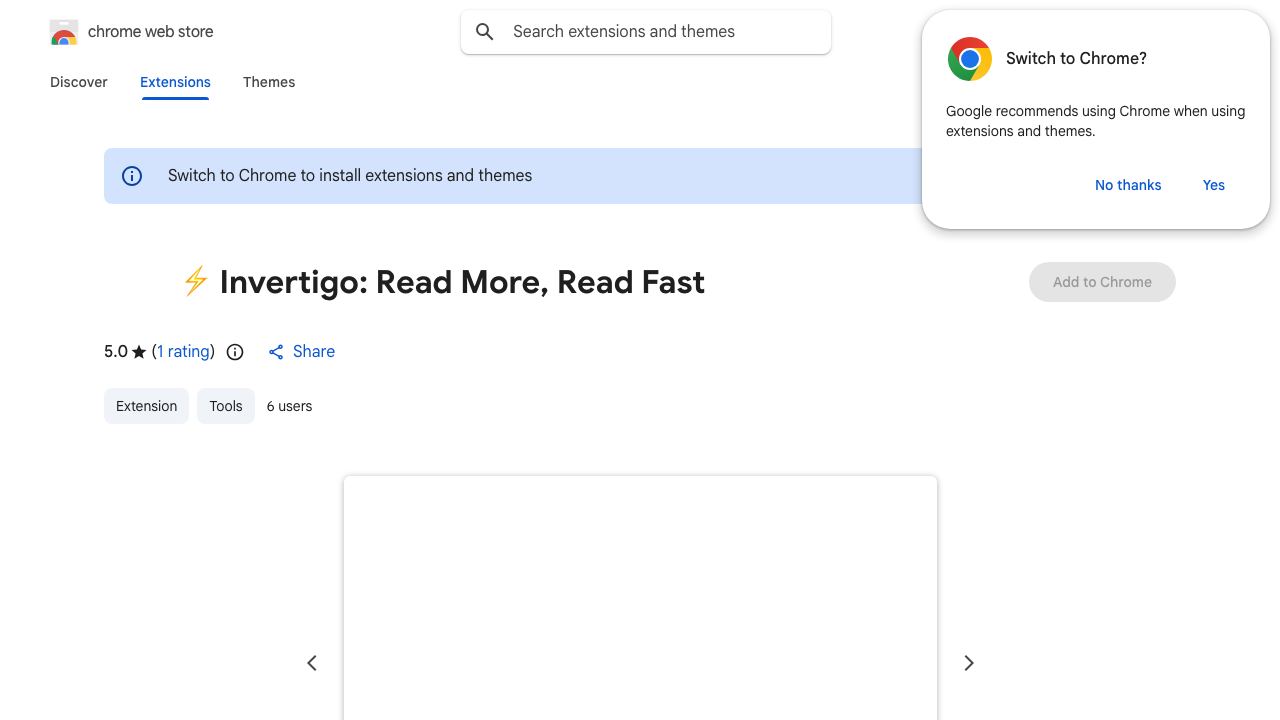Click the lightning bolt extension icon
The width and height of the screenshot is (1280, 720).
(x=196, y=282)
